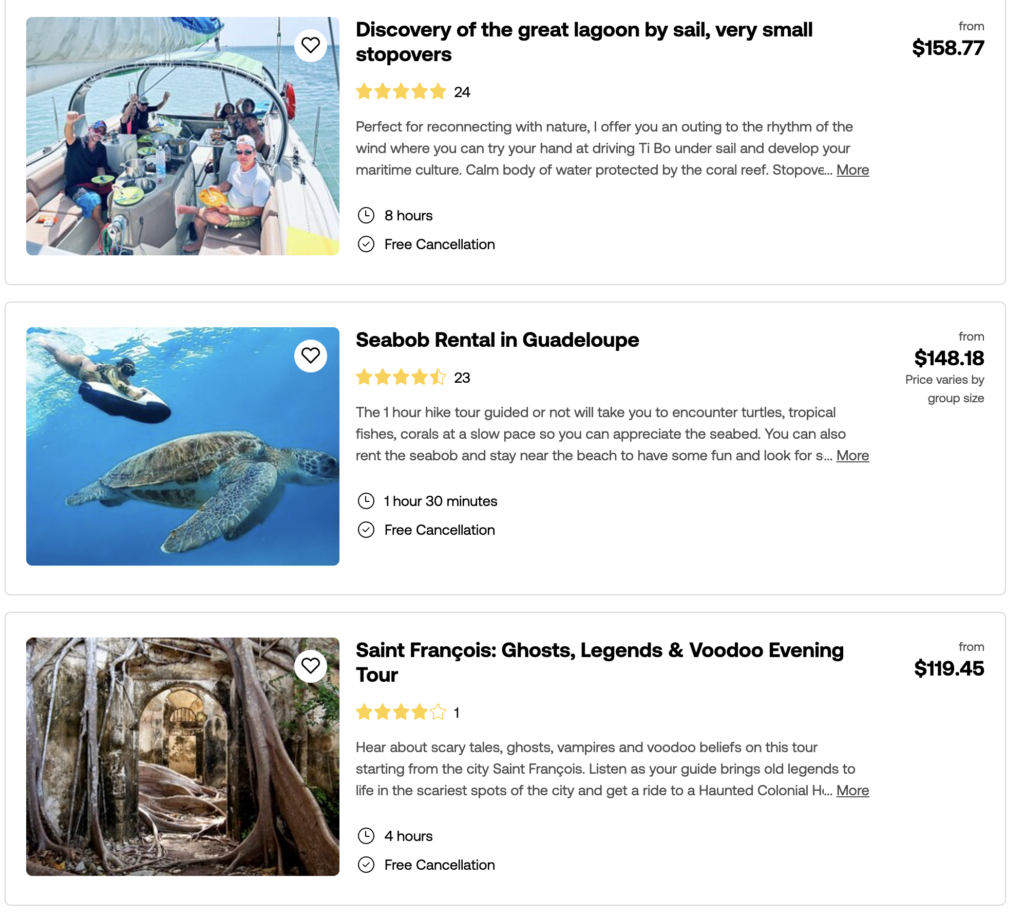Open the 'Seabob Rental in Guadeloupe' title
Viewport: 1024px width, 916px height.
pyautogui.click(x=497, y=340)
